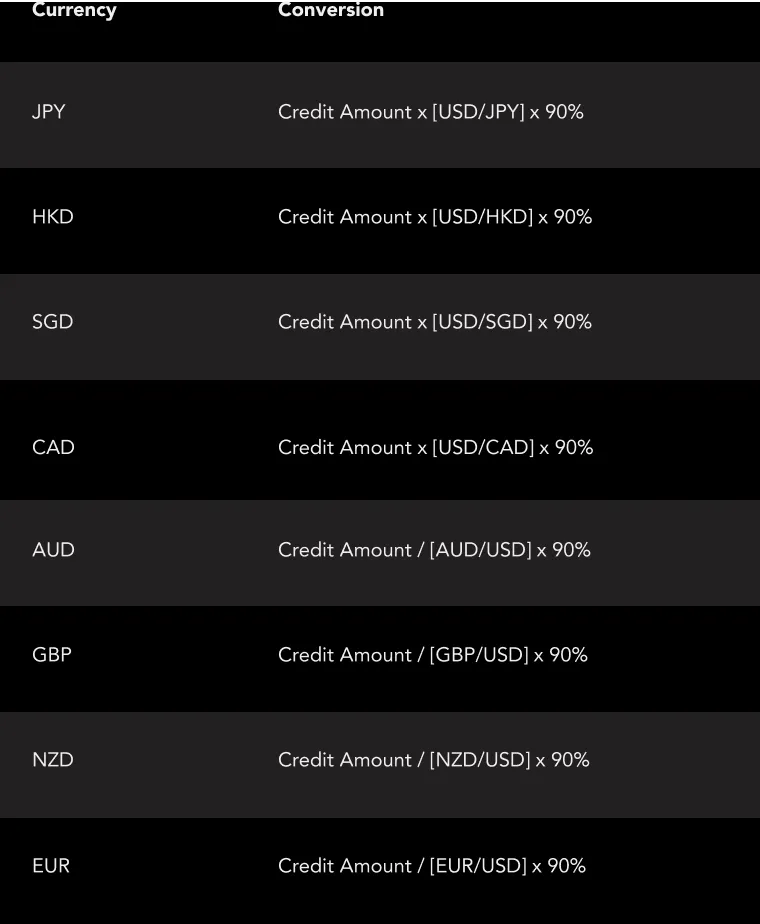Select the HKD currency cell
This screenshot has width=760, height=924.
(x=53, y=217)
